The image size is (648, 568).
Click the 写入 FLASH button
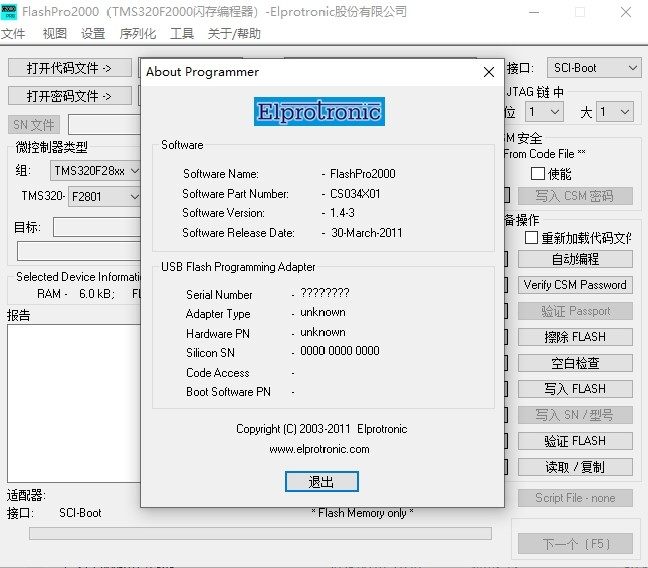pos(575,389)
